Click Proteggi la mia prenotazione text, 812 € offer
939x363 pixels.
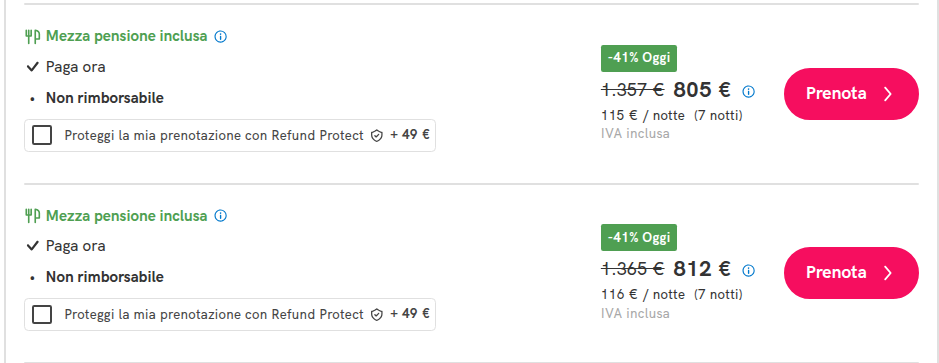point(214,315)
